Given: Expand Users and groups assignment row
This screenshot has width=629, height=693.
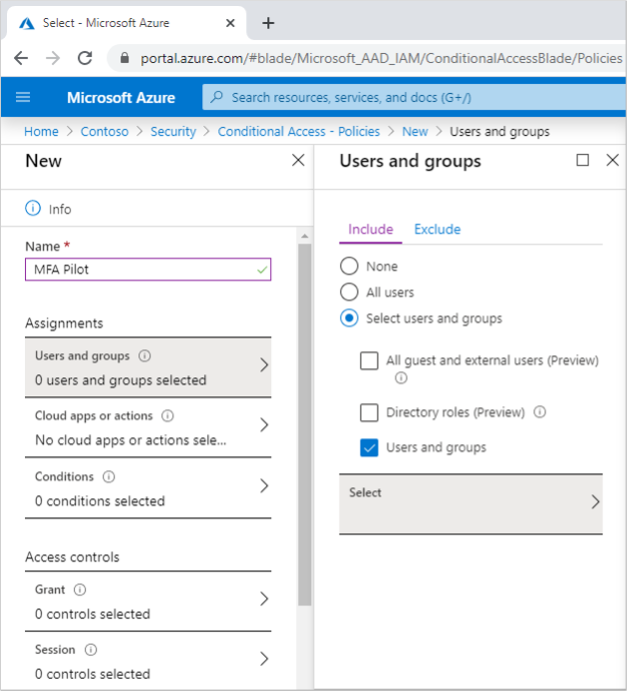Looking at the screenshot, I should coord(148,368).
